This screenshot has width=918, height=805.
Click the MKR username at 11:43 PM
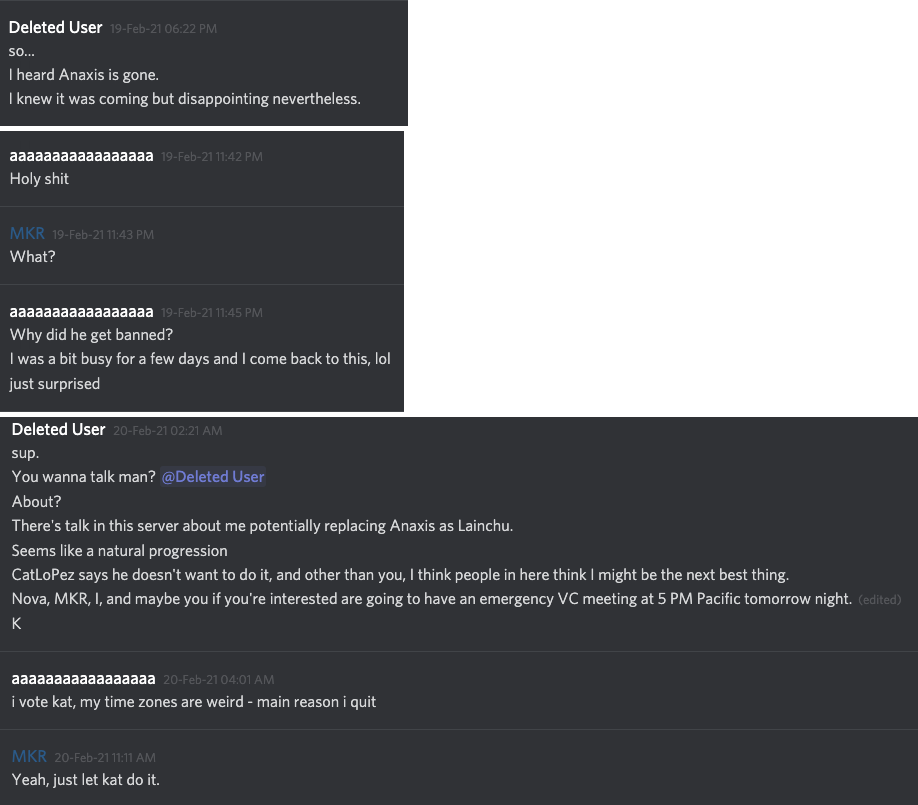pyautogui.click(x=27, y=234)
